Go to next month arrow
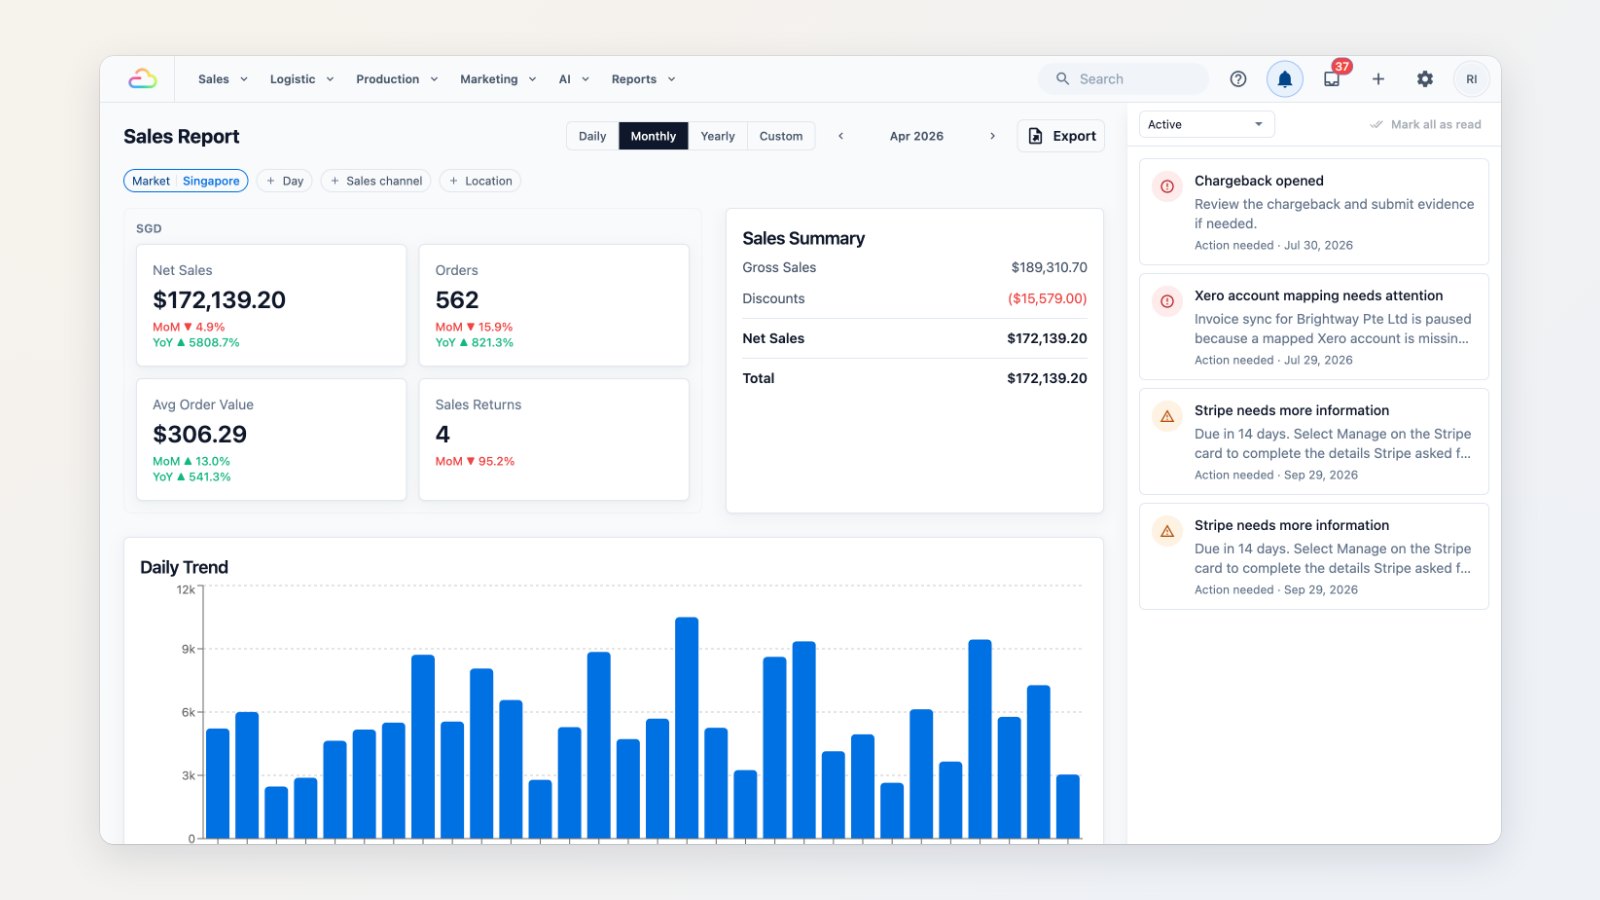1600x900 pixels. pos(992,136)
